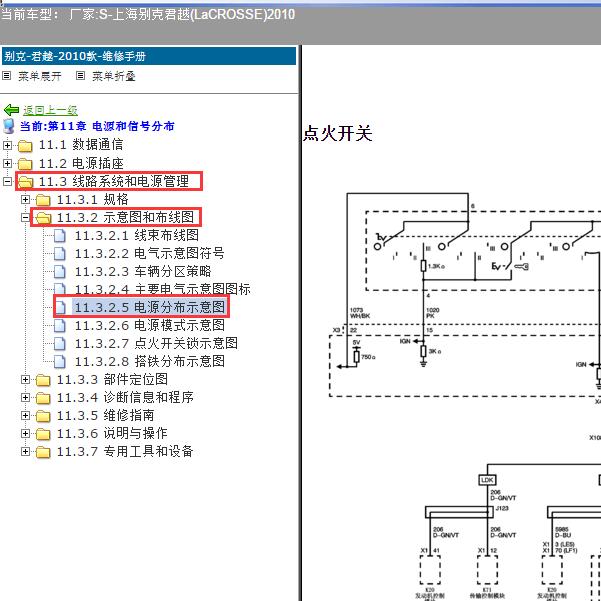
Task: Open 11.3.2.1 线束布线图 page
Action: coord(137,235)
